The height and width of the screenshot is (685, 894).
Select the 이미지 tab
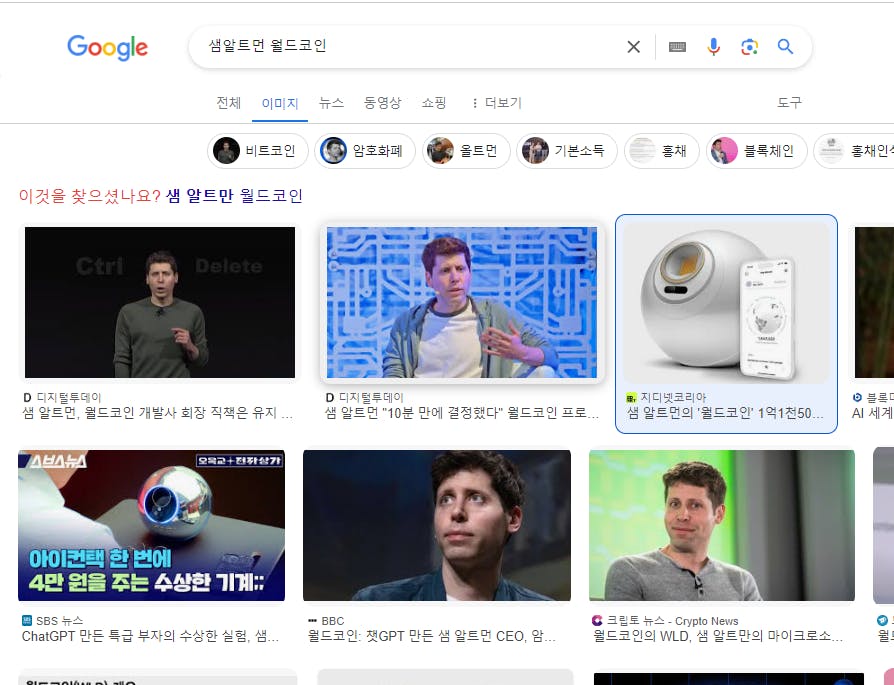coord(280,103)
